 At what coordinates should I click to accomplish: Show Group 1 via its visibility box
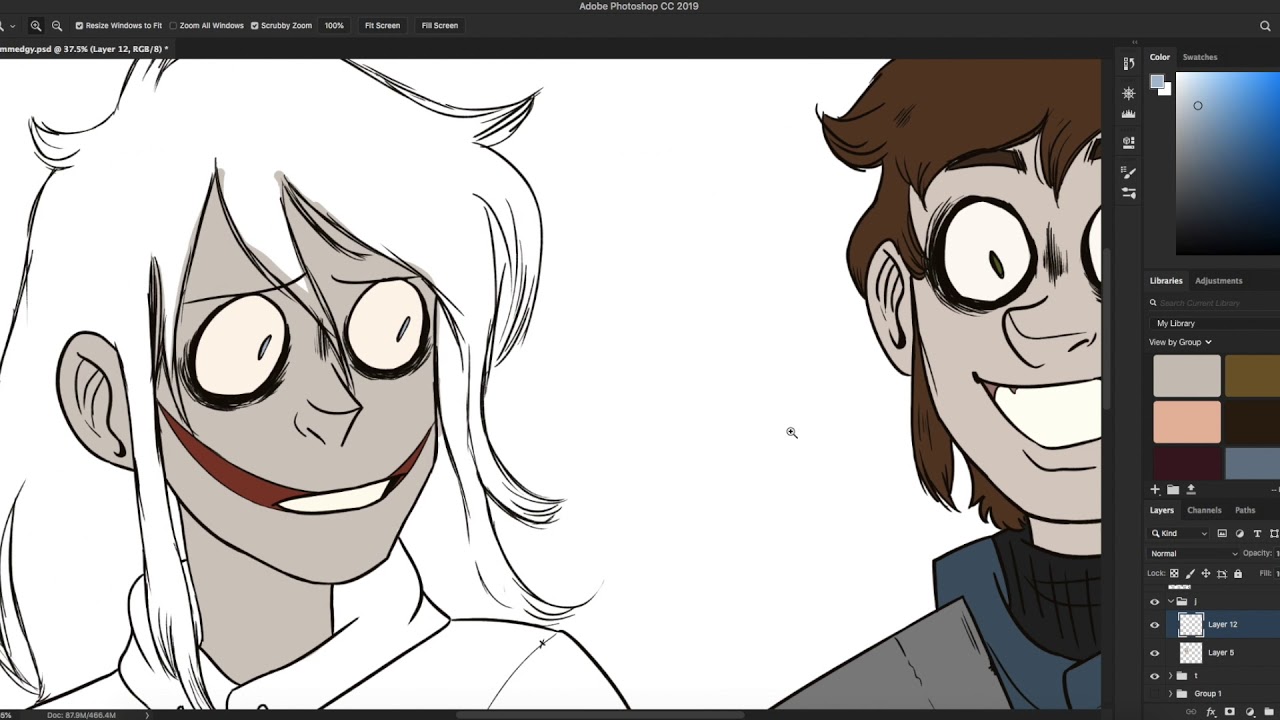(x=1155, y=693)
